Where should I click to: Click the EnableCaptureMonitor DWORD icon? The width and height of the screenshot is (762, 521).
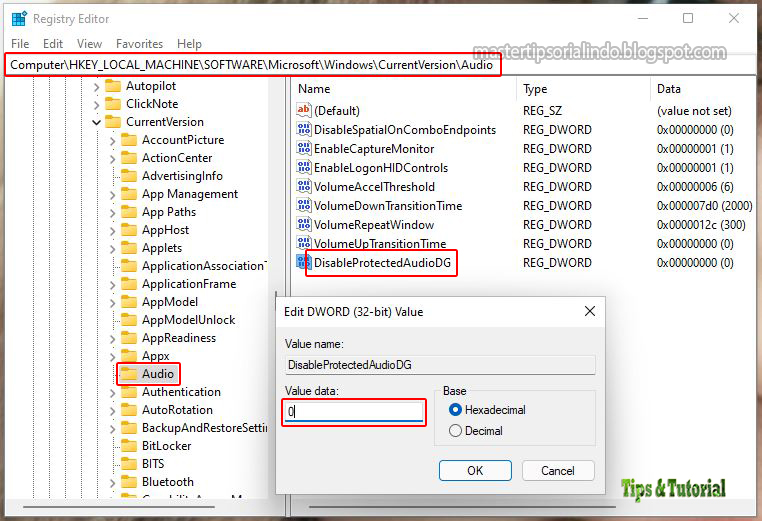(303, 148)
